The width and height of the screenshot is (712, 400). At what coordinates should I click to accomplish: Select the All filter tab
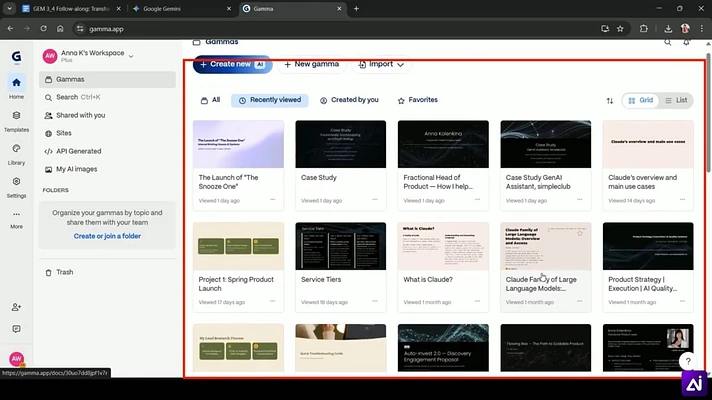[x=210, y=100]
